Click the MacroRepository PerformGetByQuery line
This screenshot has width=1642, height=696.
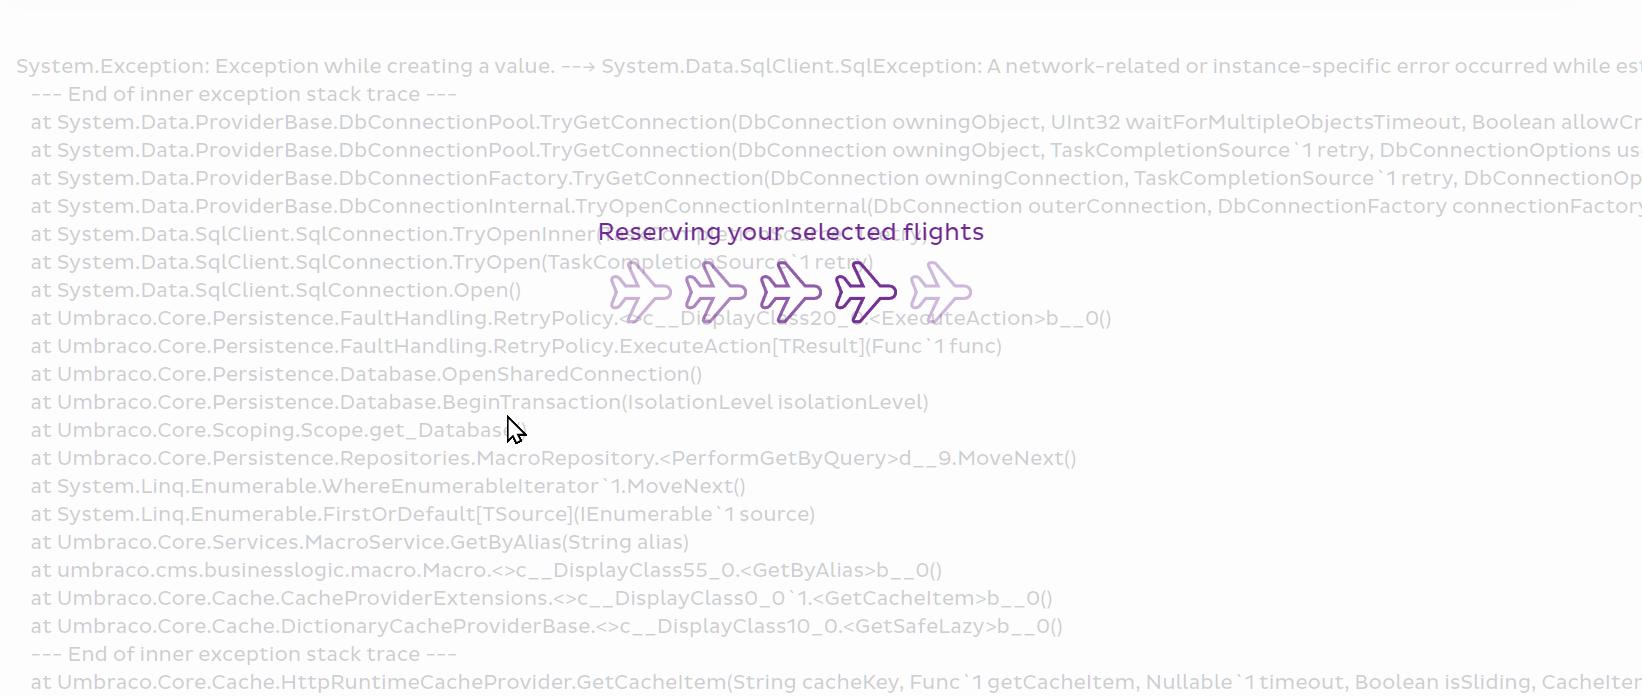(x=554, y=458)
